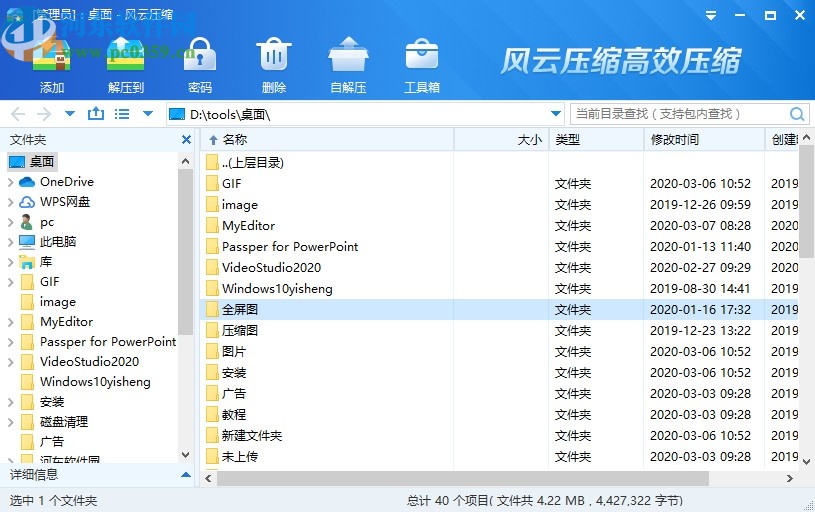Click the file list vertical scrollbar thumb

point(807,201)
